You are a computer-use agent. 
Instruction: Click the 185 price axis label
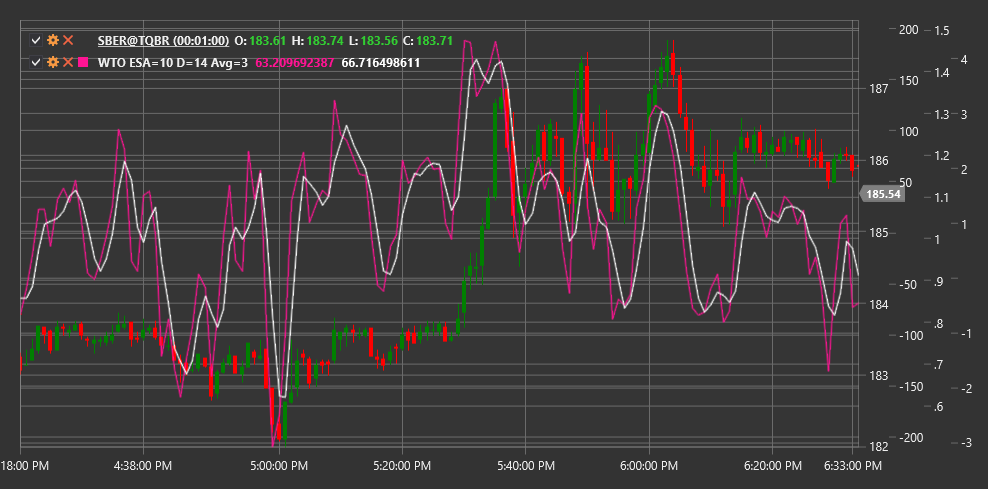tap(878, 233)
